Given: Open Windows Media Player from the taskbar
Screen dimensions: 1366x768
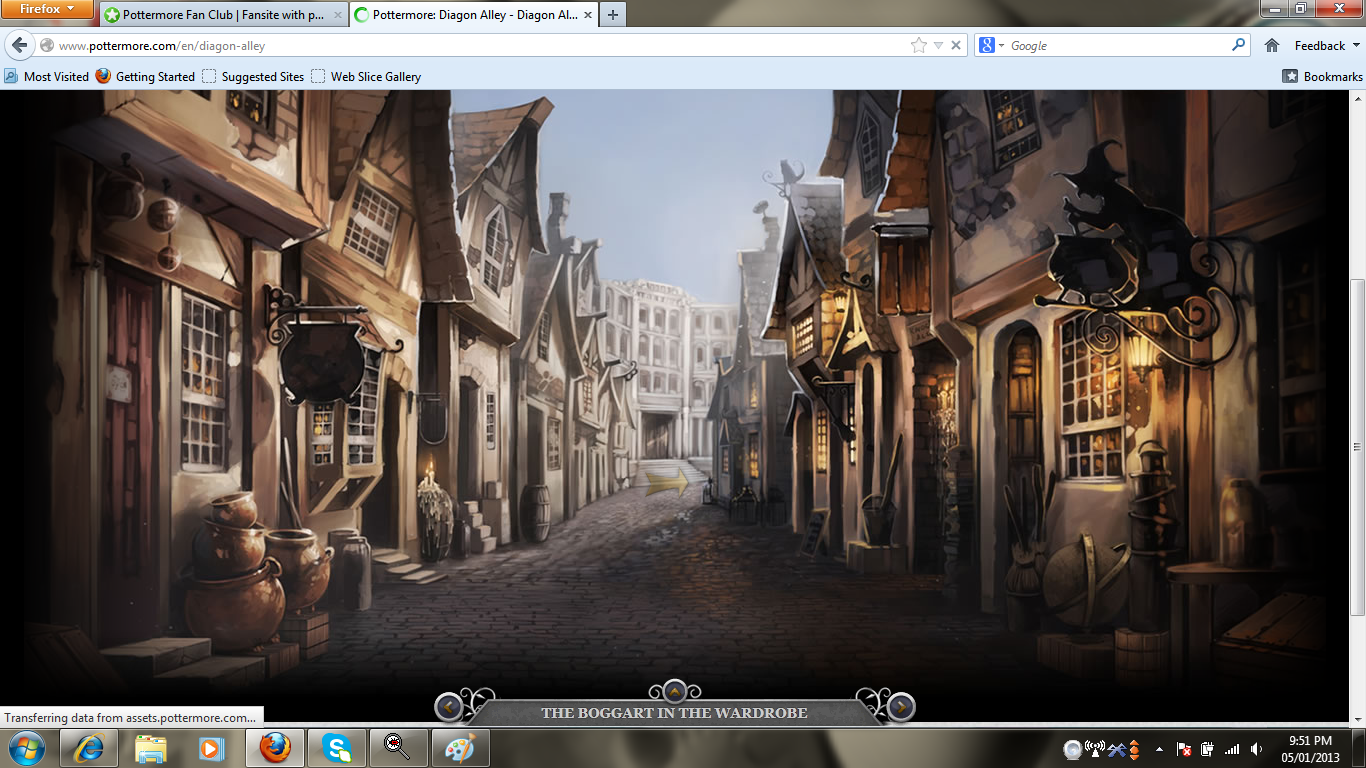Looking at the screenshot, I should 212,748.
